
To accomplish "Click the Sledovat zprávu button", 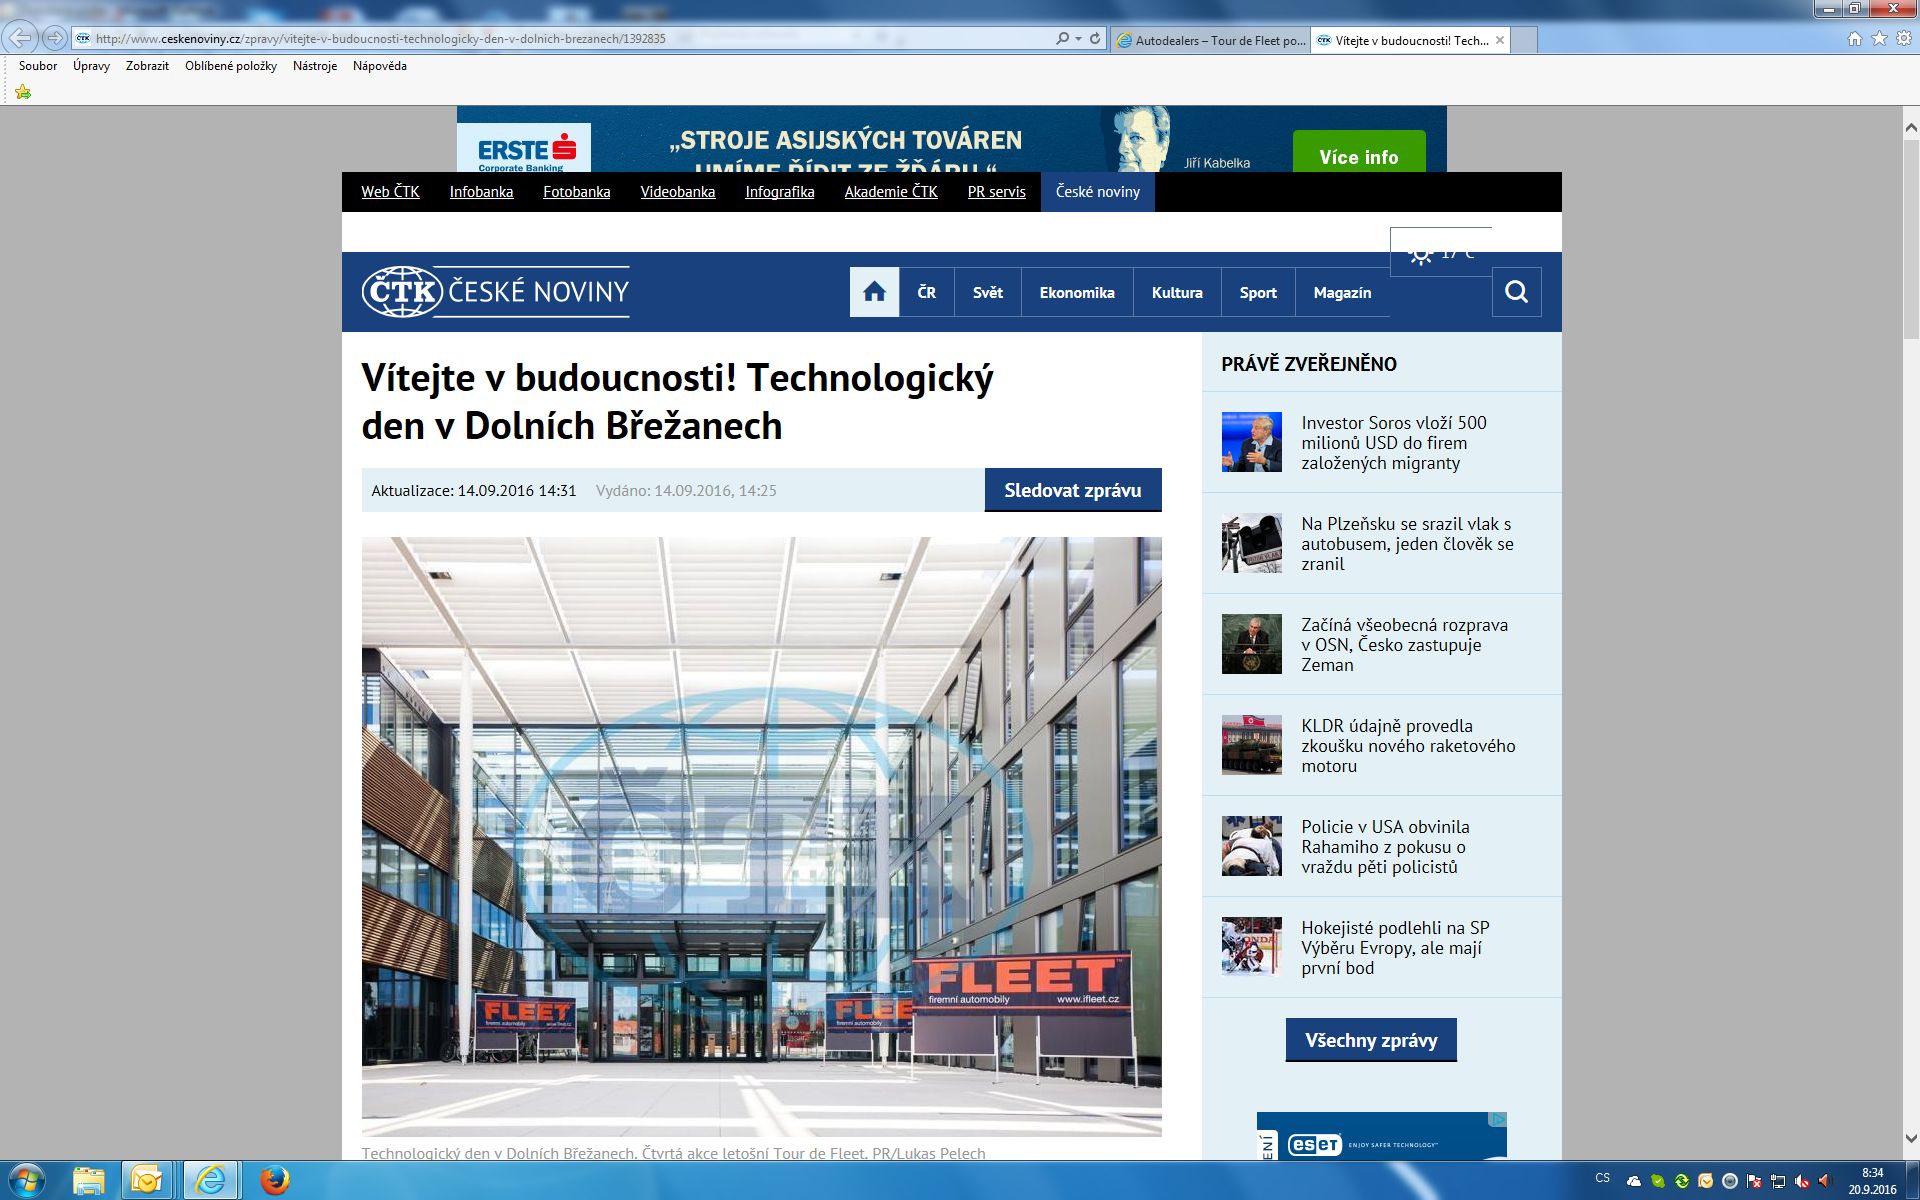I will coord(1073,490).
